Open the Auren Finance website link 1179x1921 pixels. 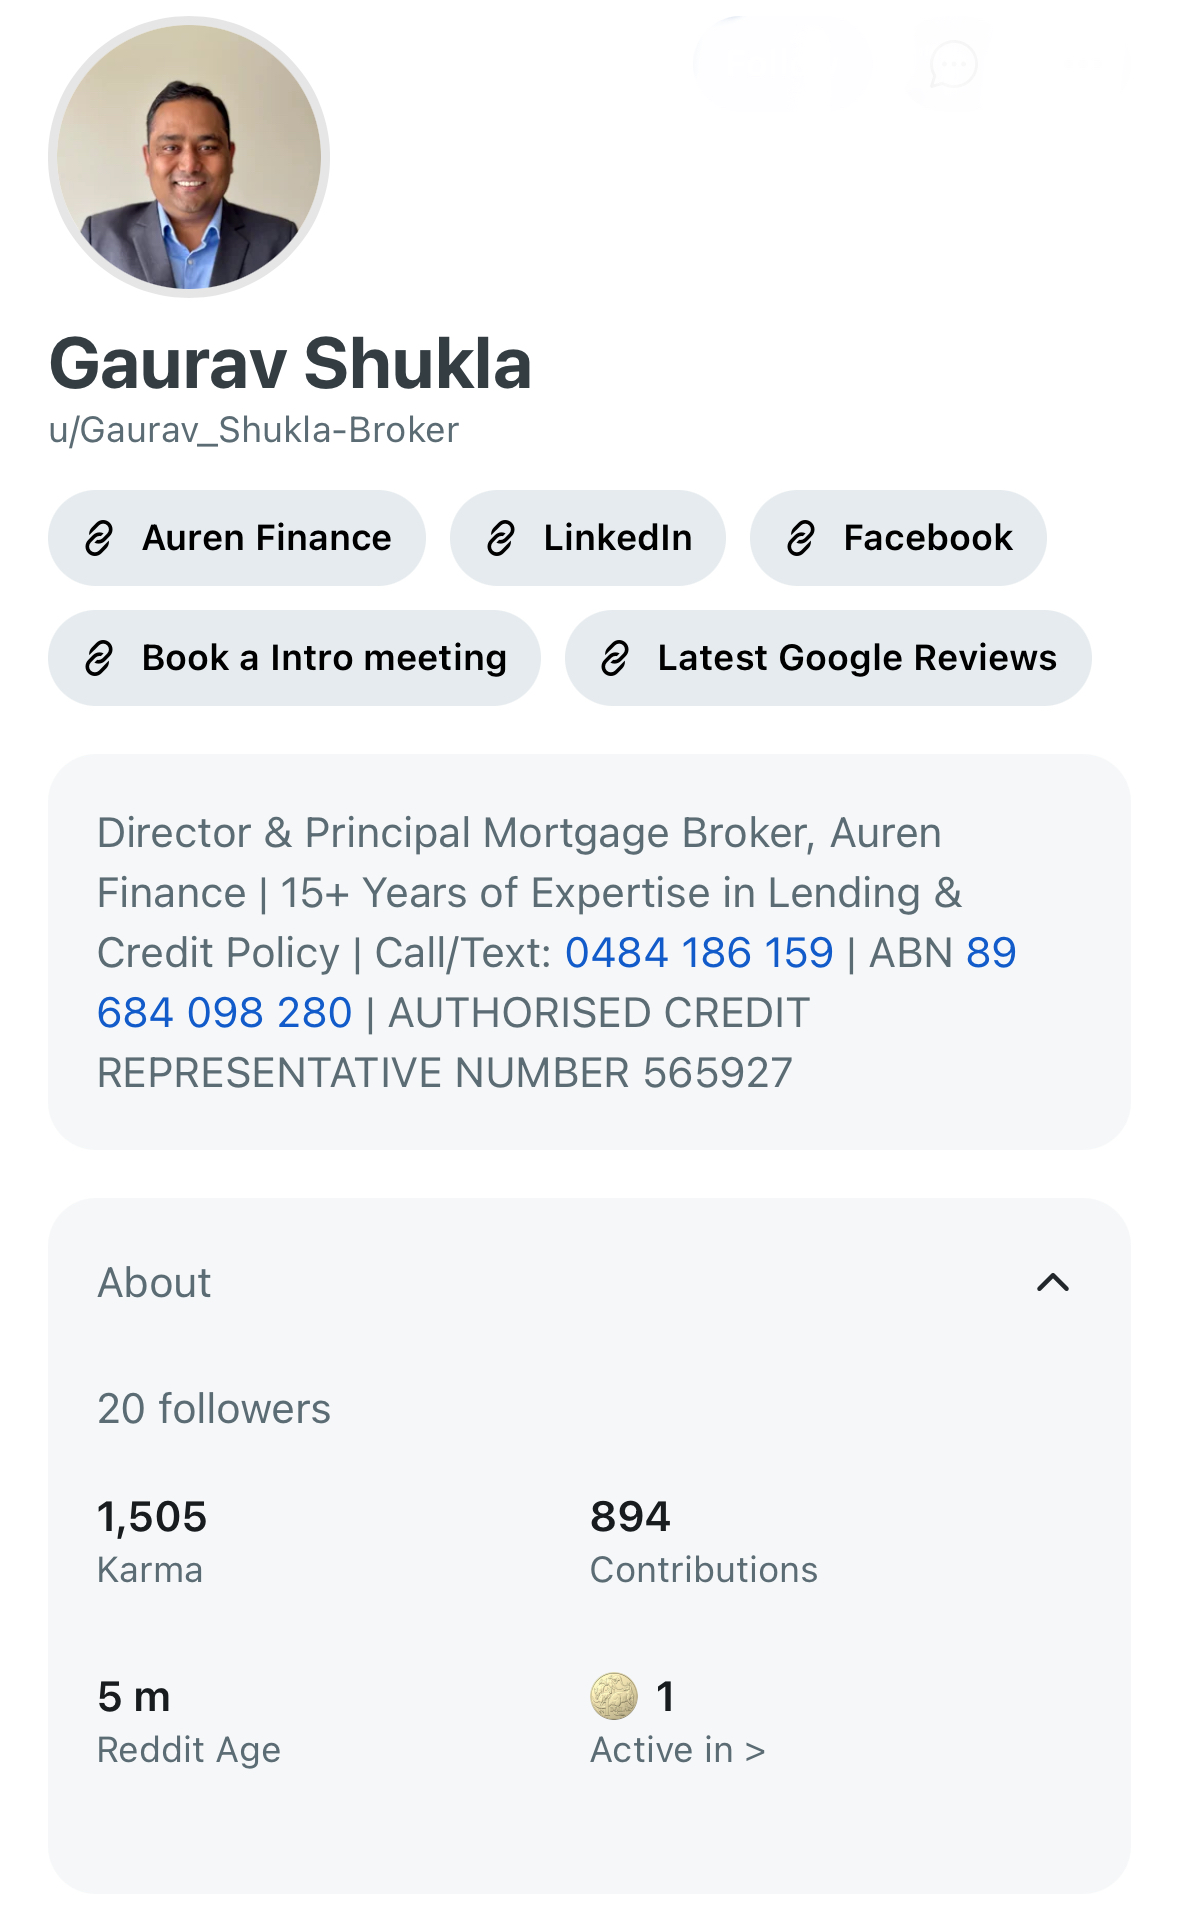(237, 538)
